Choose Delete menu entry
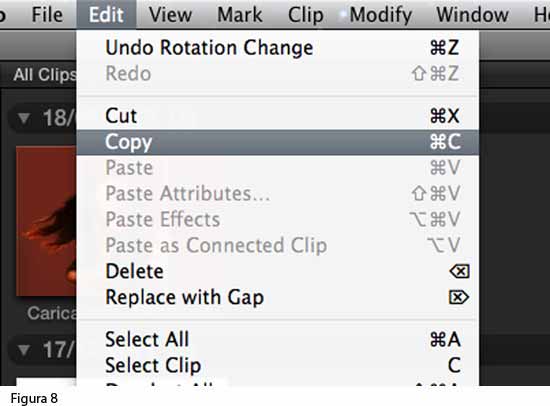550x406 pixels. click(278, 271)
